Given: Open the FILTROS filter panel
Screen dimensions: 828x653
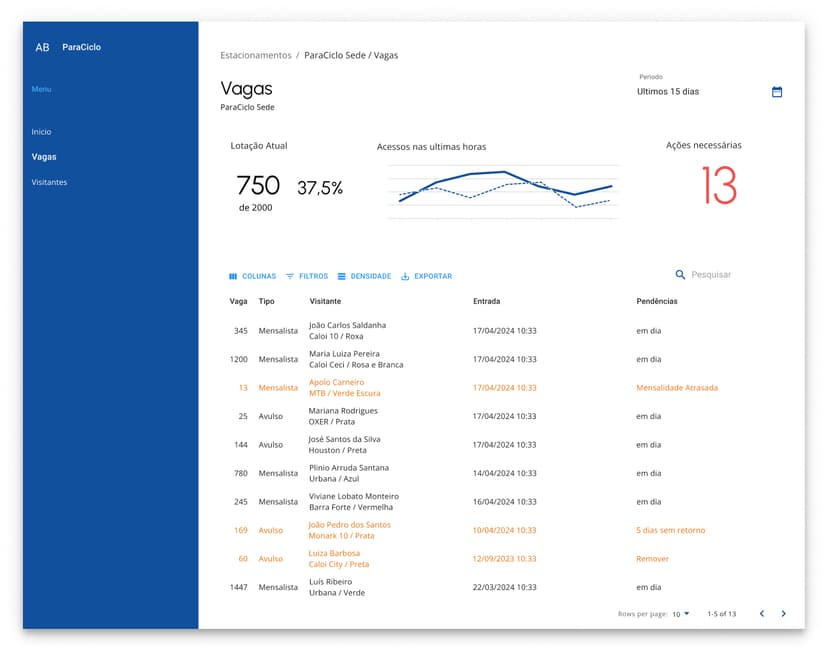Looking at the screenshot, I should click(306, 277).
